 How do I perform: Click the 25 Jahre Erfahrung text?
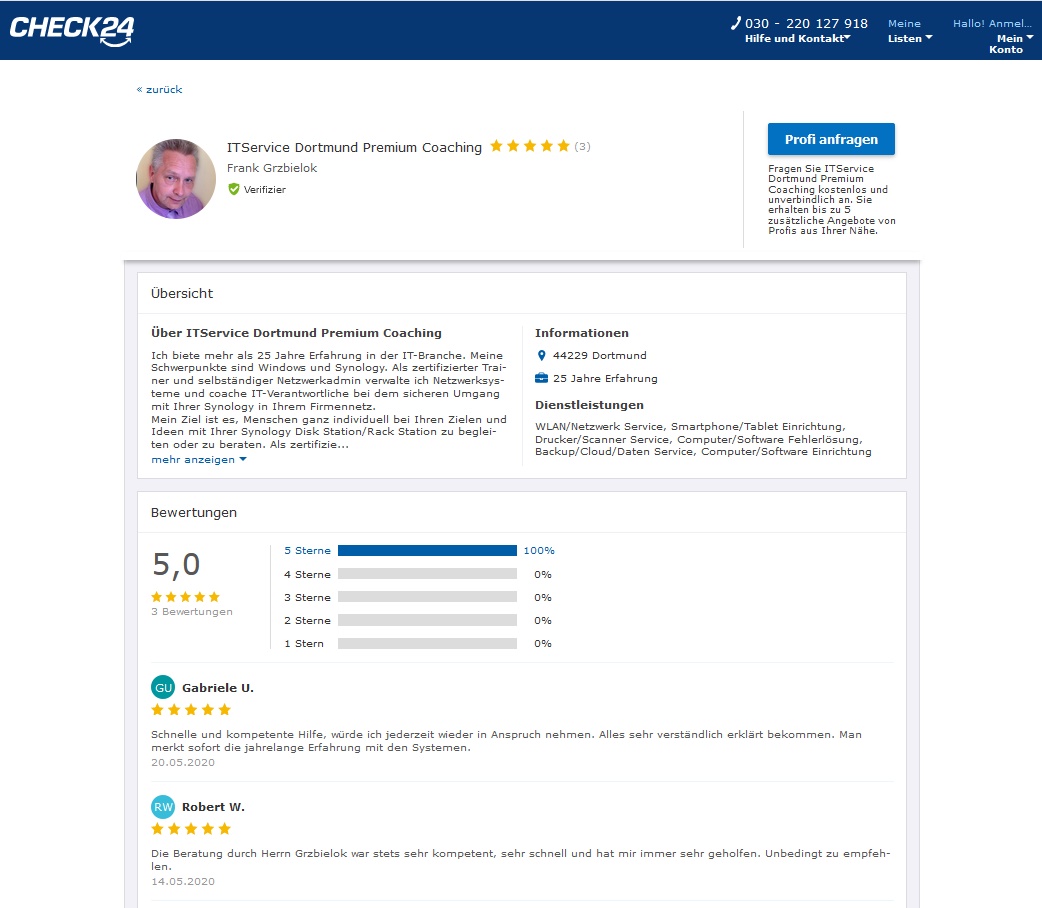point(605,378)
